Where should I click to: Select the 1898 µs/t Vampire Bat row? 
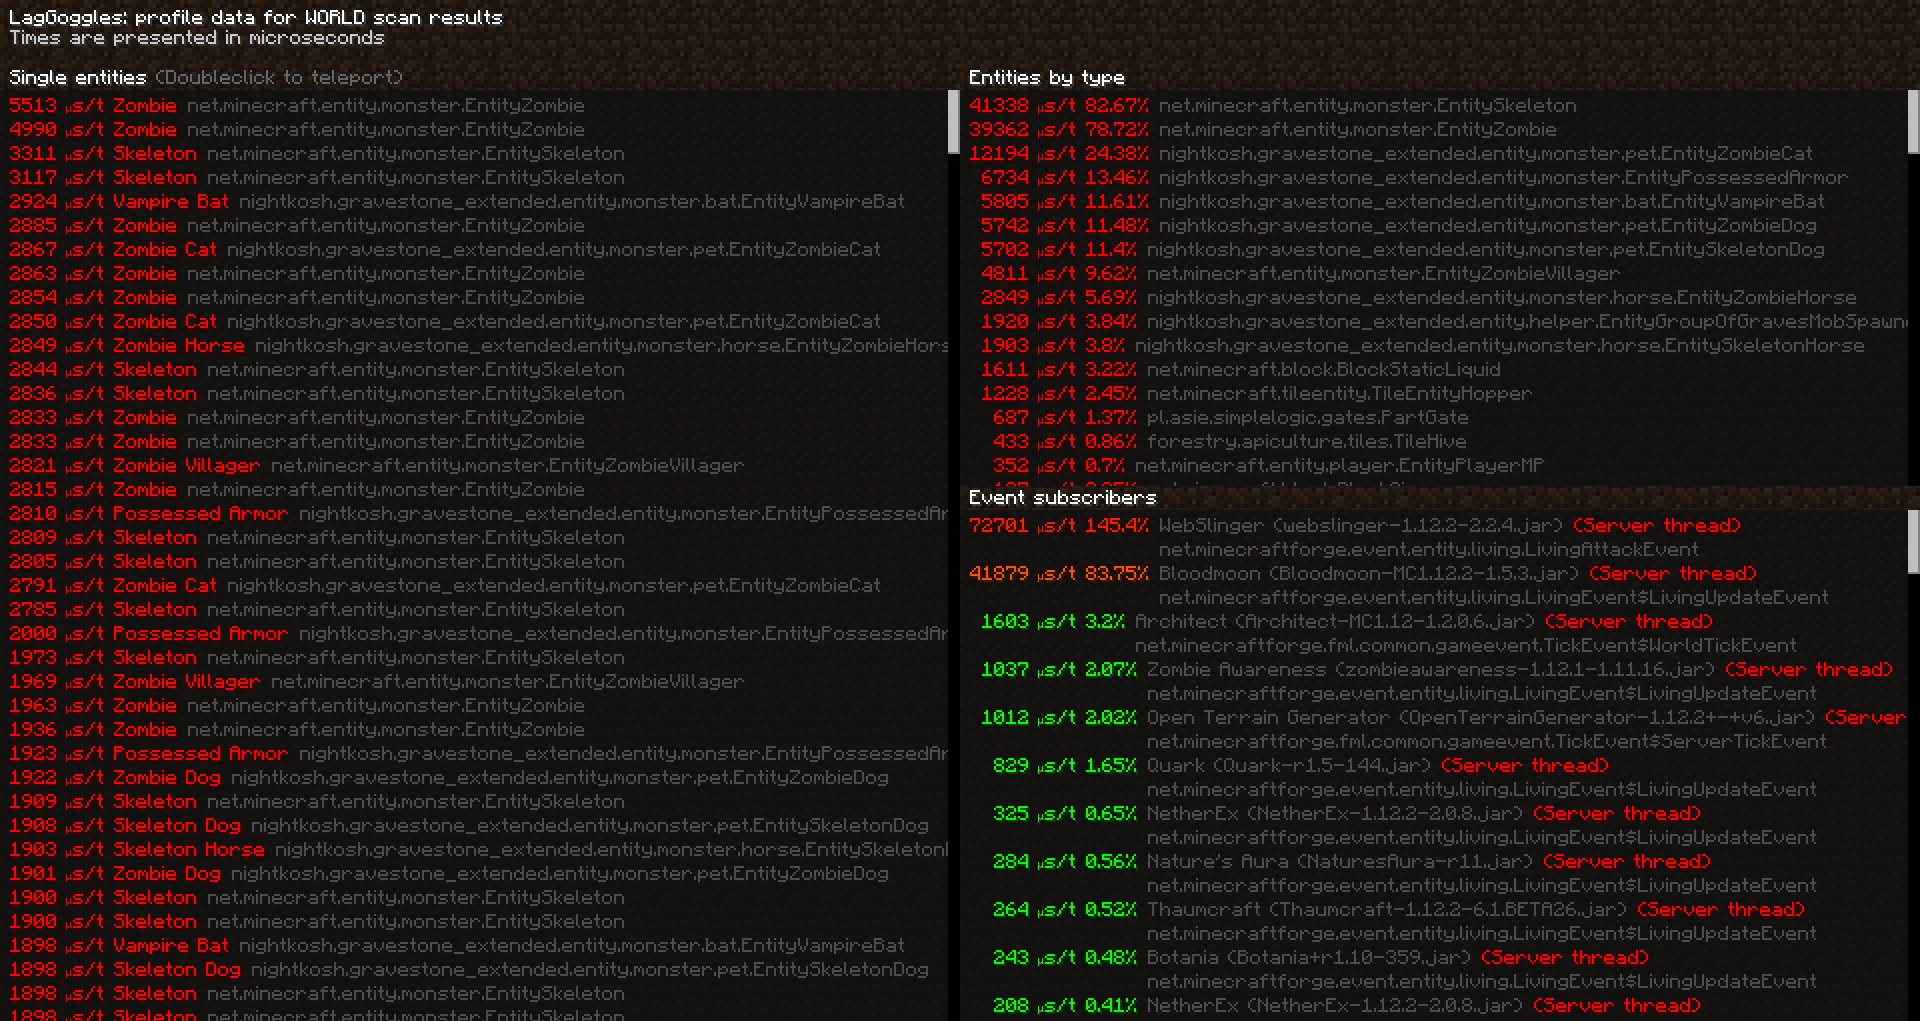click(457, 945)
